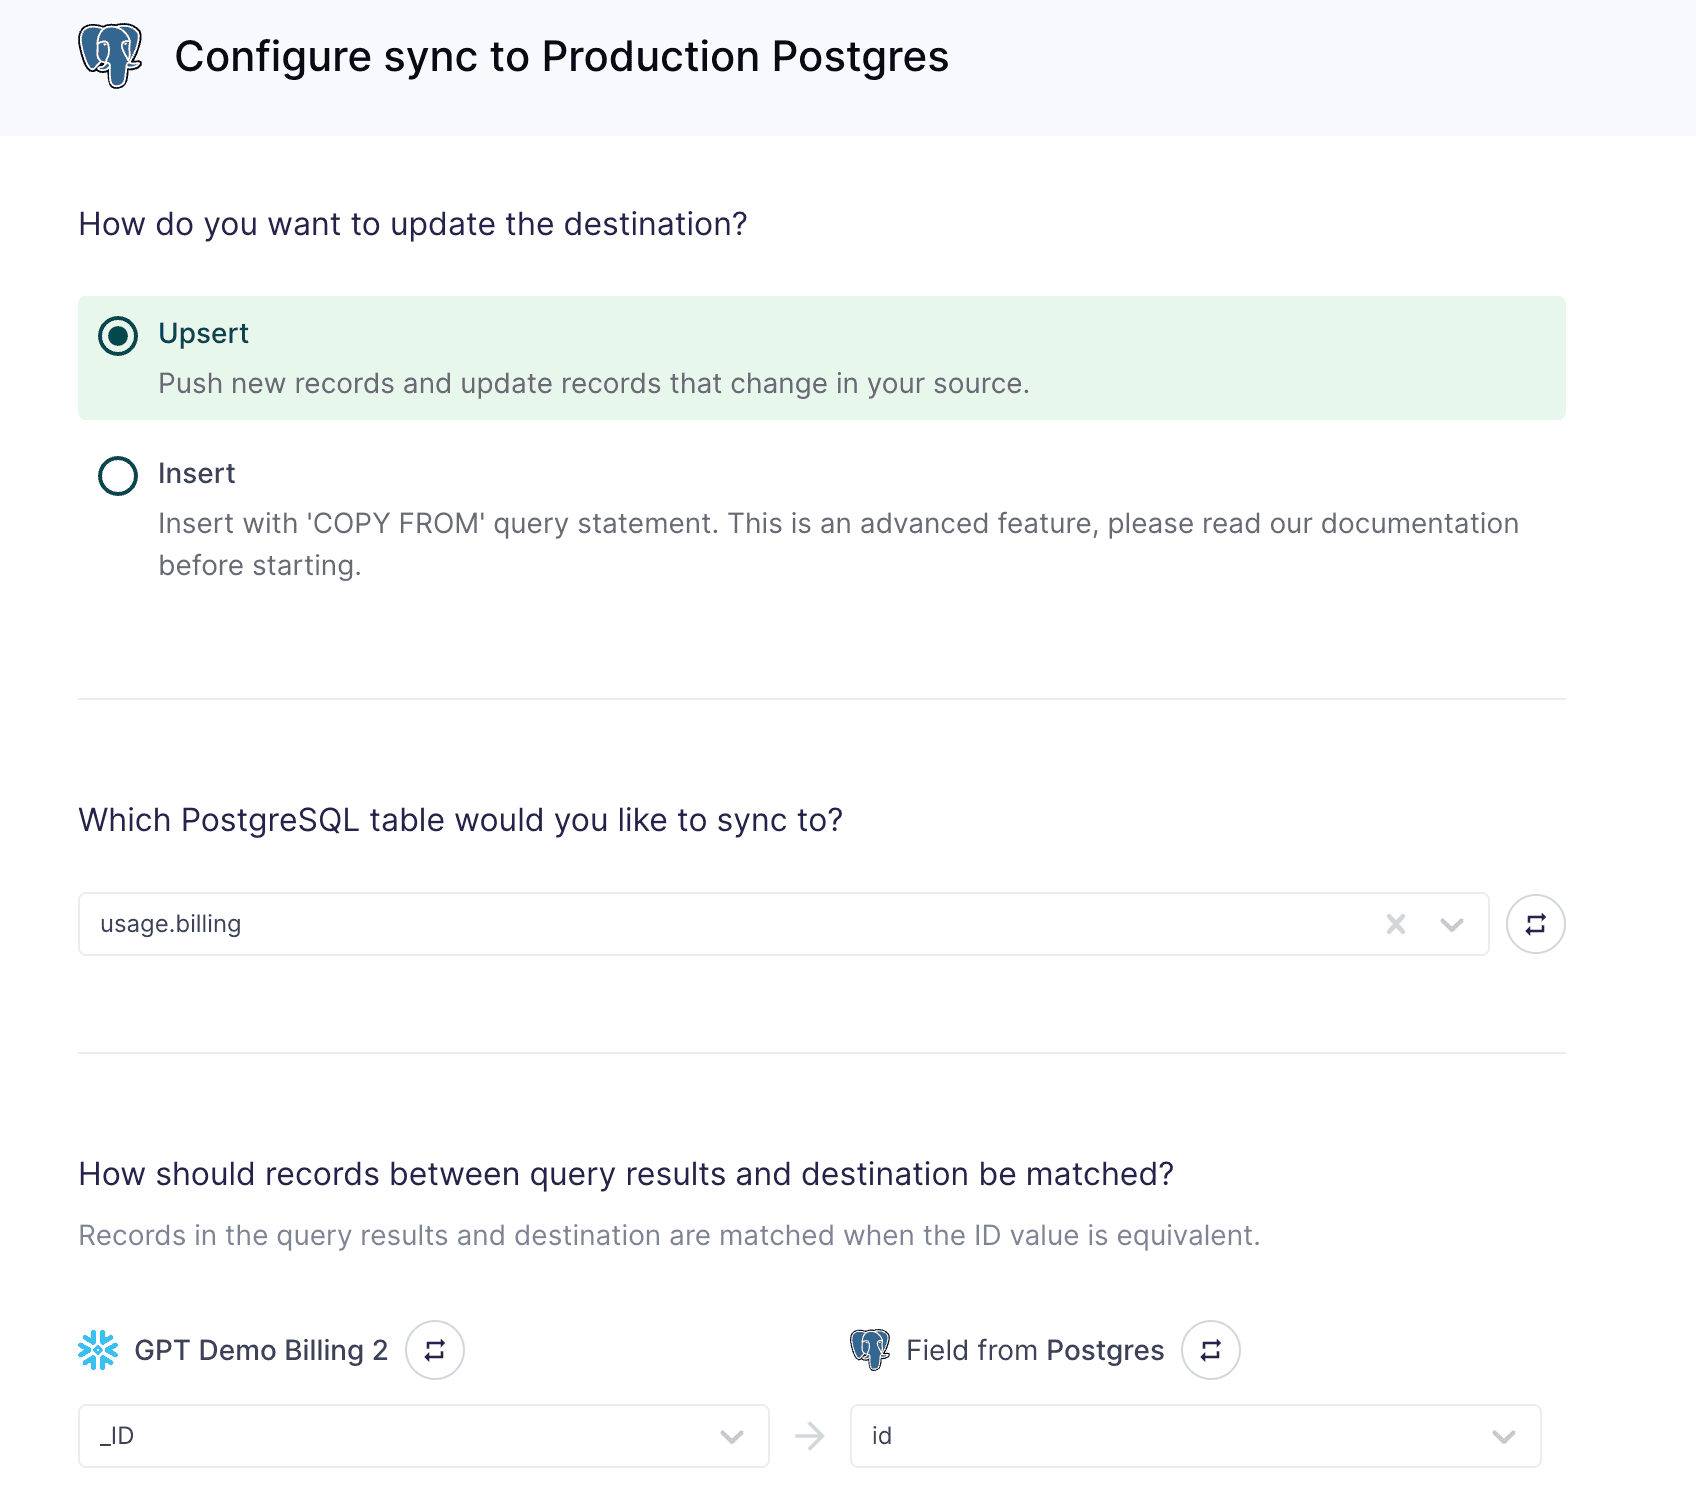Click the swap icon next to GPT Demo Billing 2
This screenshot has height=1492, width=1696.
[x=434, y=1349]
